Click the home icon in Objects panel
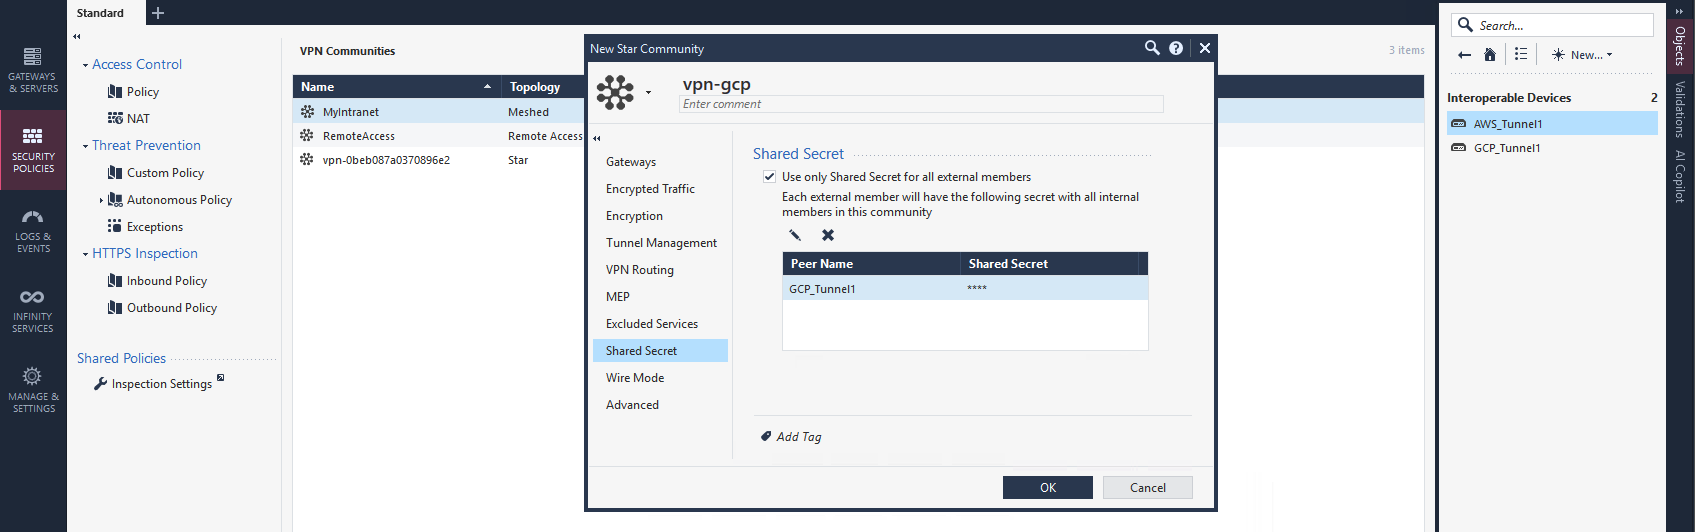 point(1490,55)
